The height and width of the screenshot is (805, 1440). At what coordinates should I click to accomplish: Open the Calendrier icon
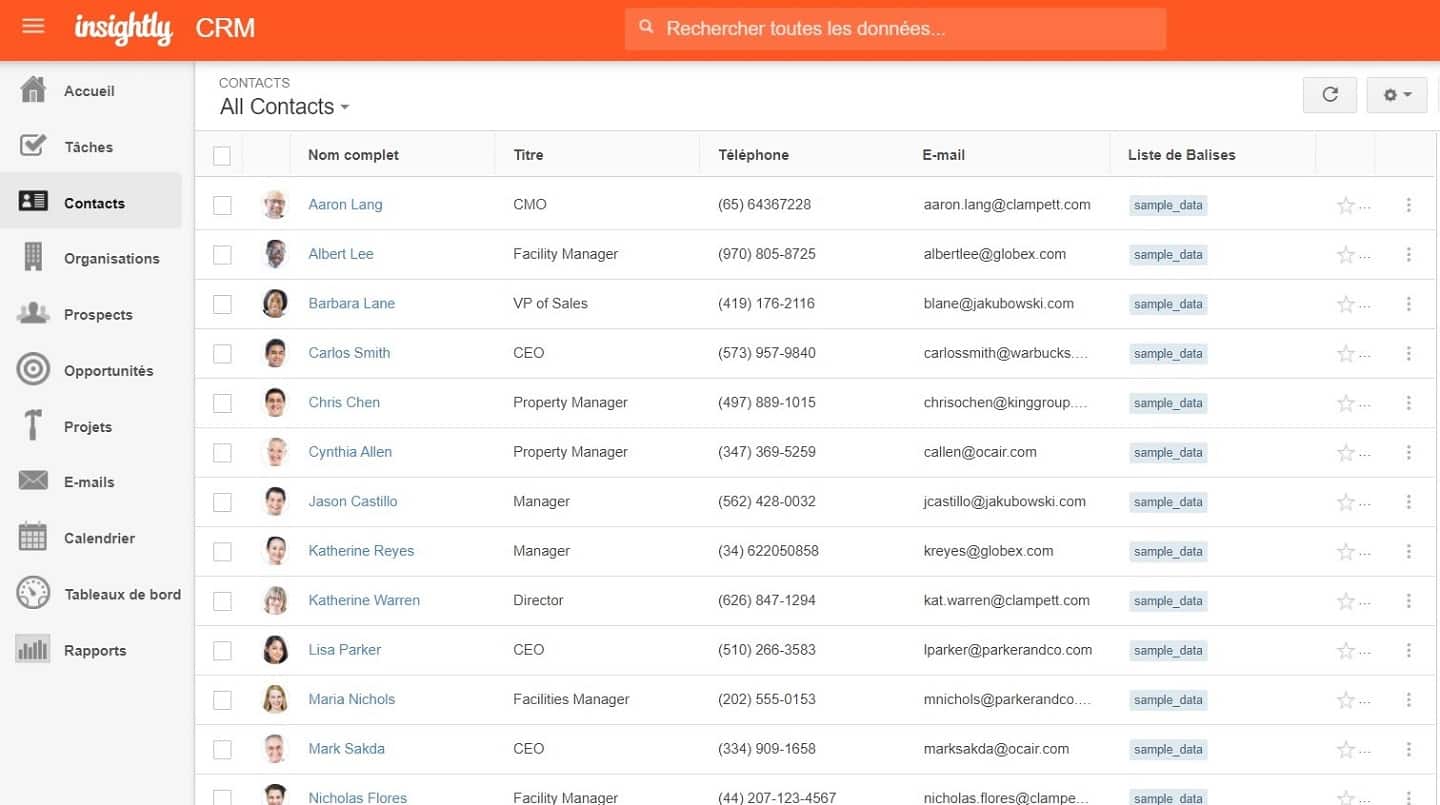[33, 538]
